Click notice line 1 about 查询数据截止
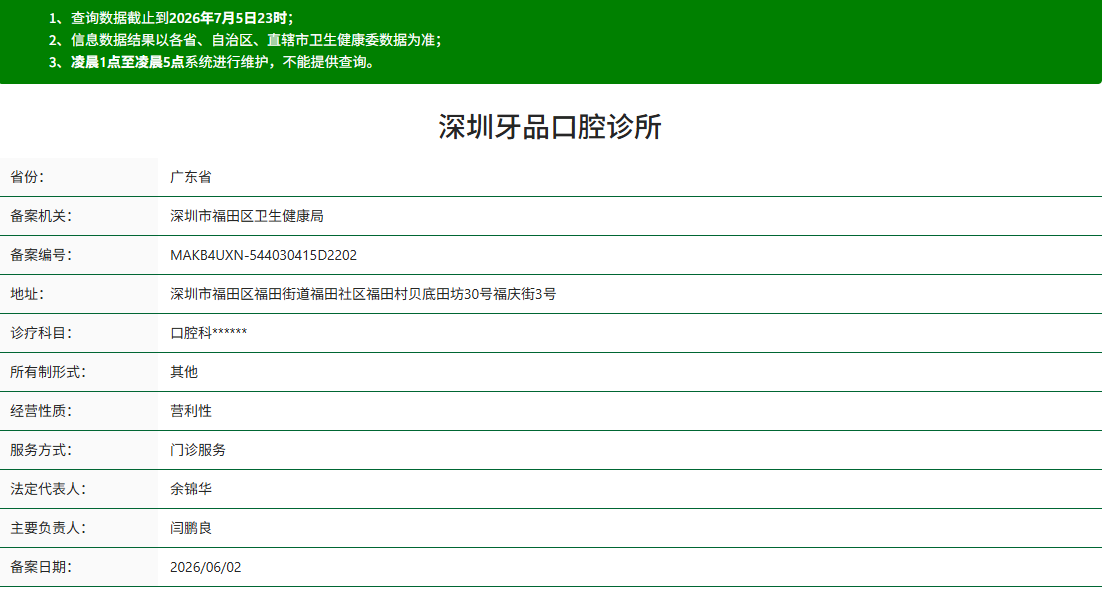The image size is (1106, 594). coord(171,18)
